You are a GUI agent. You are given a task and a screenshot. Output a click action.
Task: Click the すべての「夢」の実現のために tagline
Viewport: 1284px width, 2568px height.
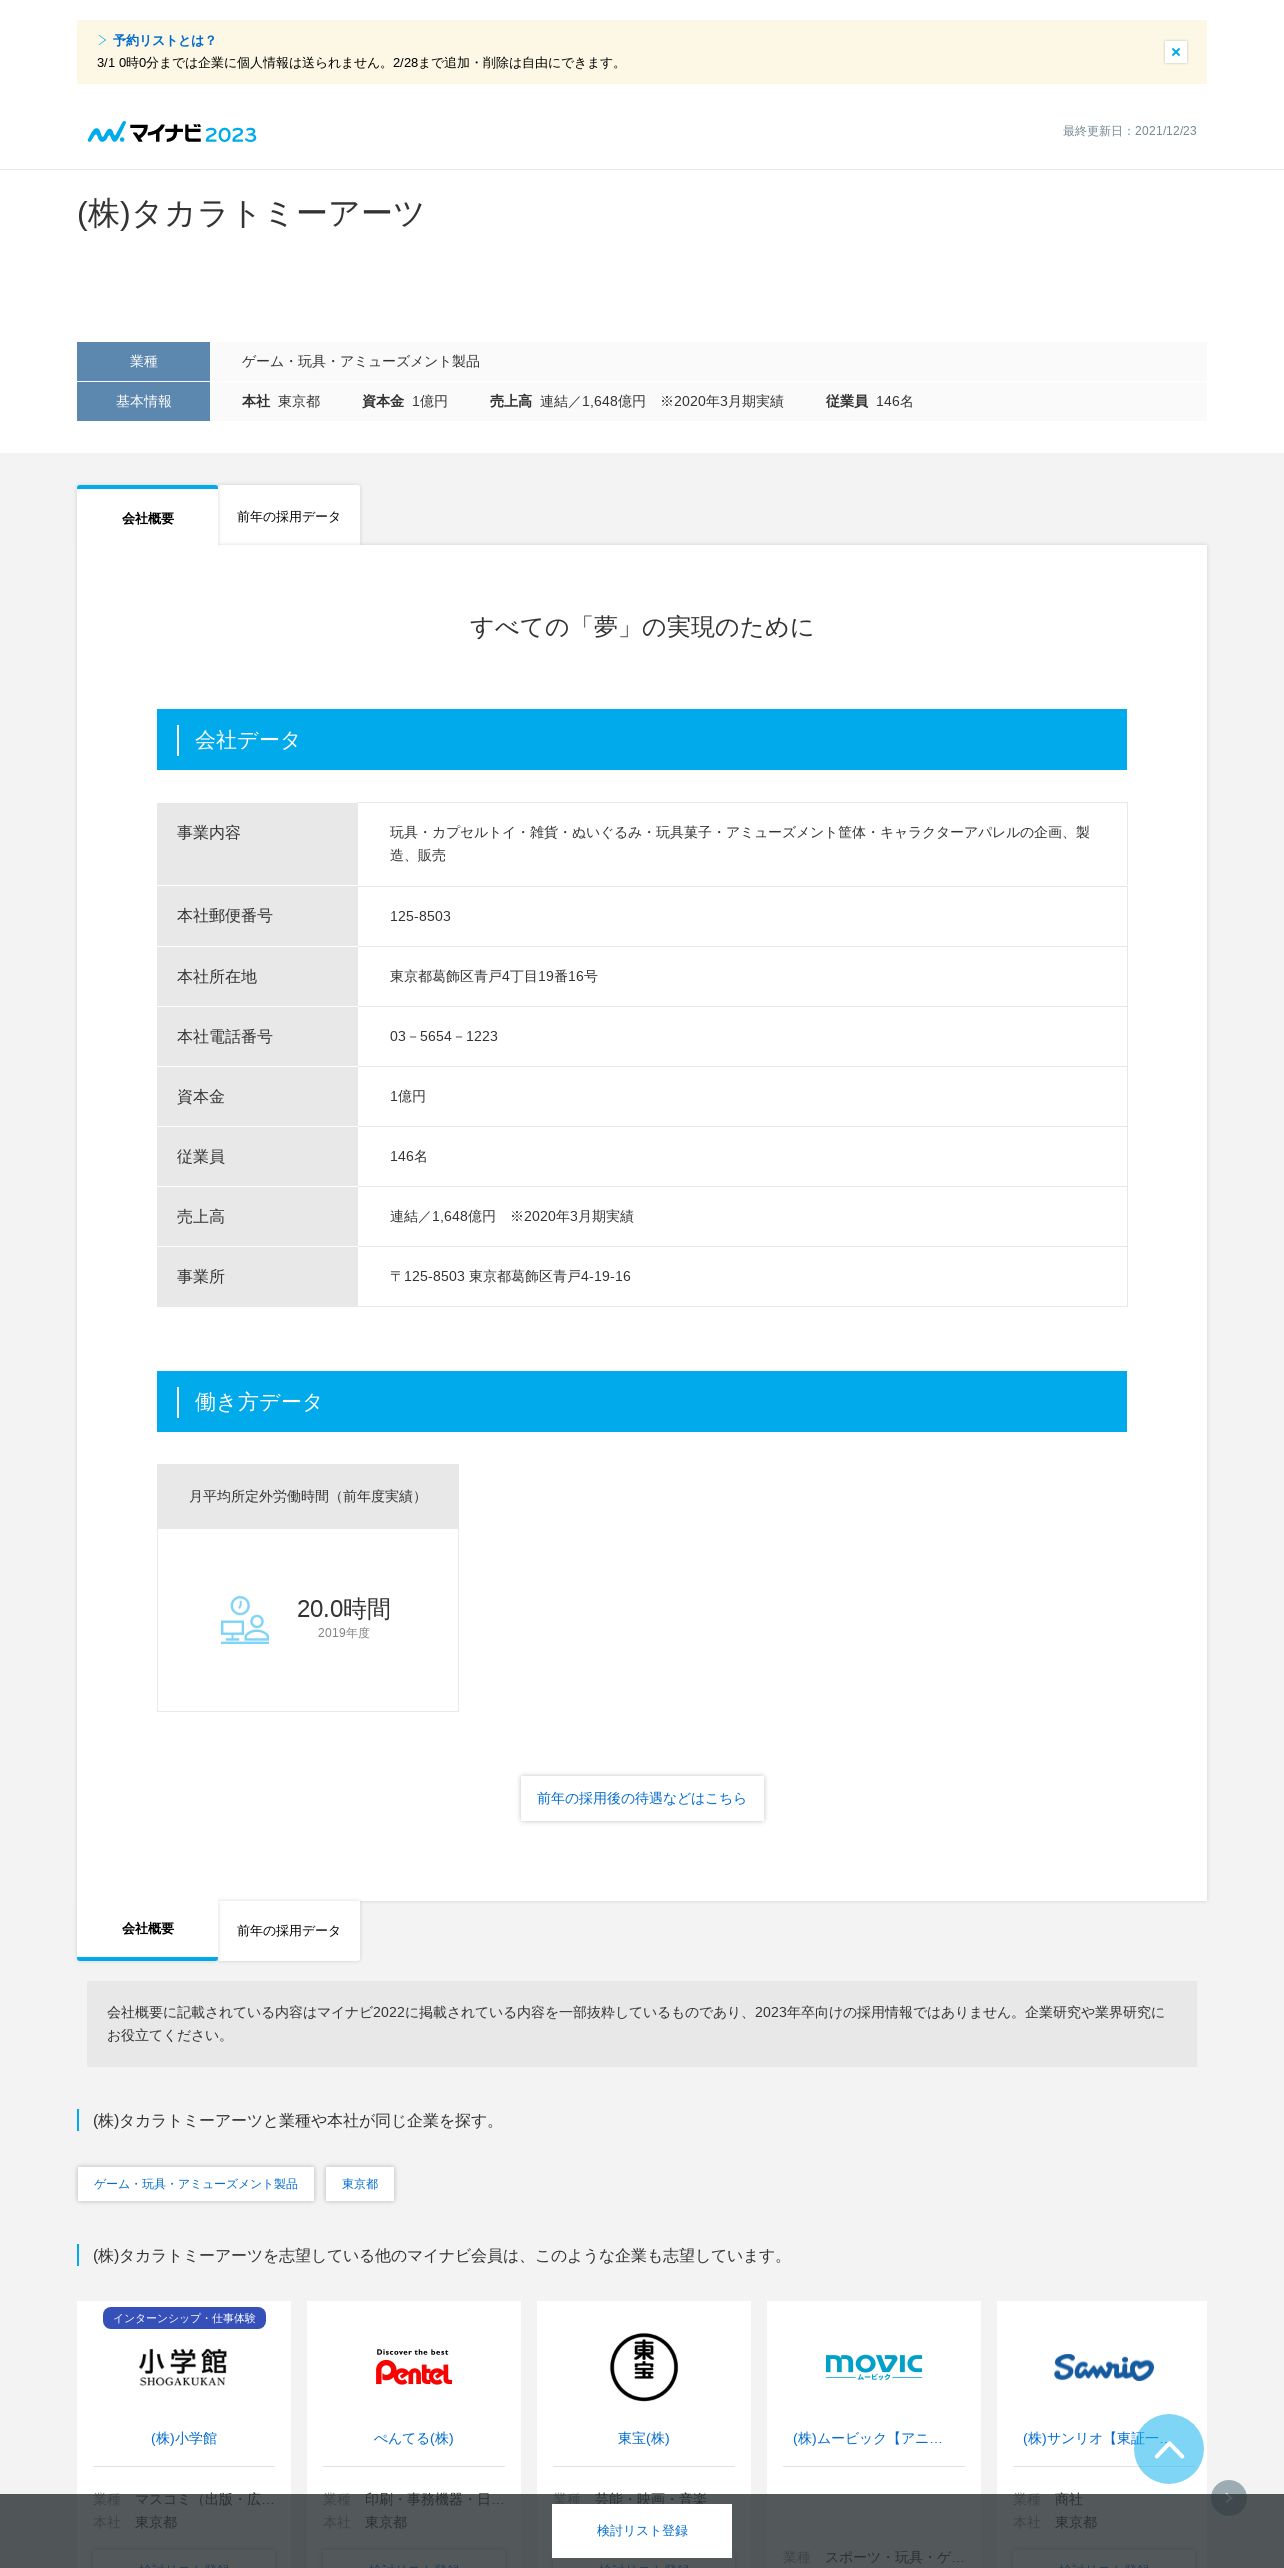[x=642, y=627]
